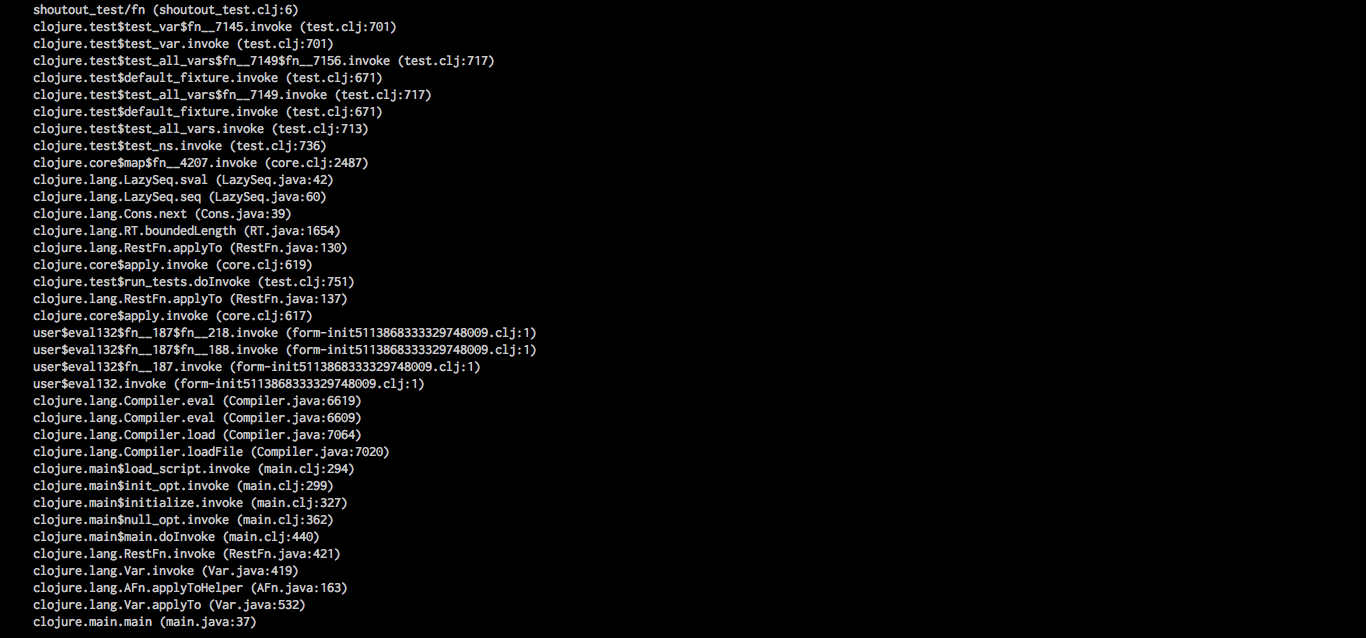Click the test_all_vars.invoke (test.clj:713) line
This screenshot has height=638, width=1366.
tap(200, 129)
